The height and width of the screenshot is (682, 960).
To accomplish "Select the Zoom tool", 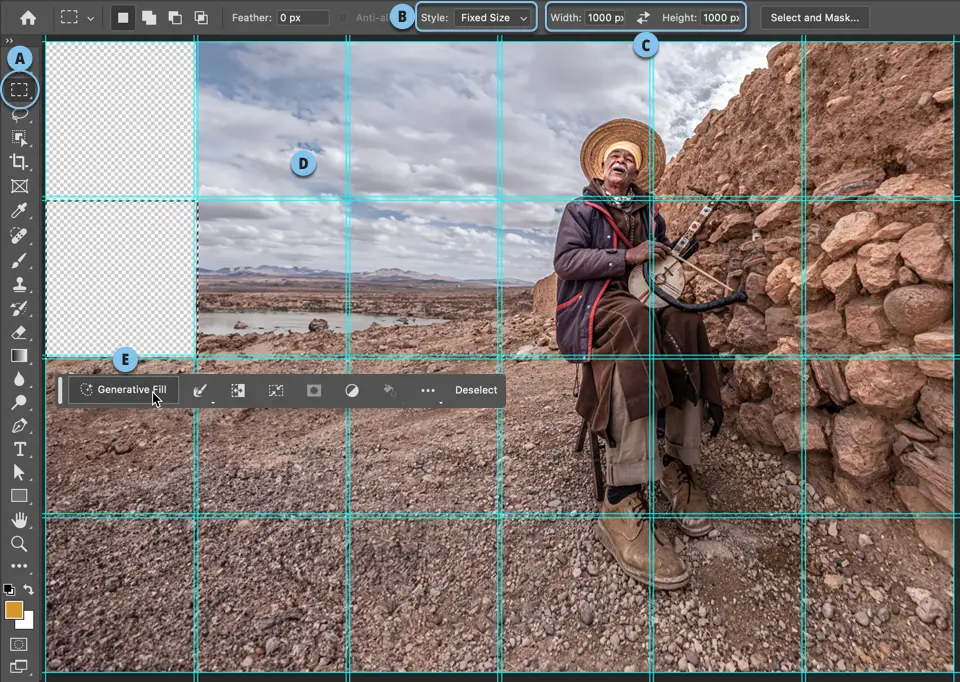I will [x=20, y=544].
